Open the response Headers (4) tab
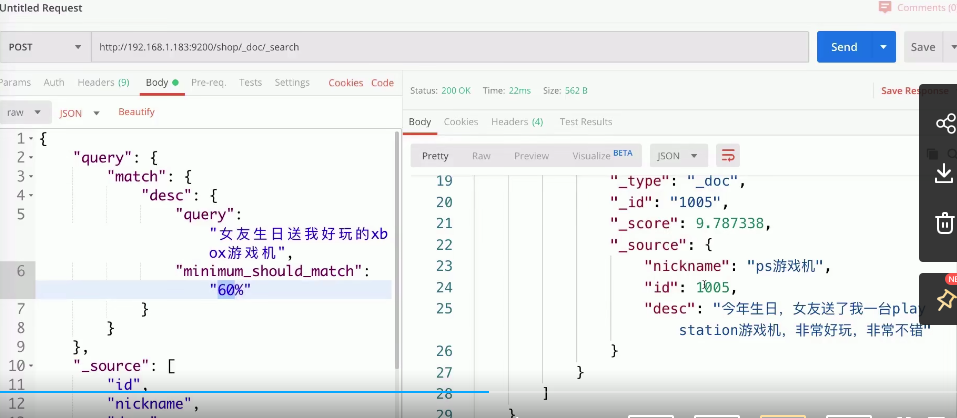 pyautogui.click(x=517, y=121)
